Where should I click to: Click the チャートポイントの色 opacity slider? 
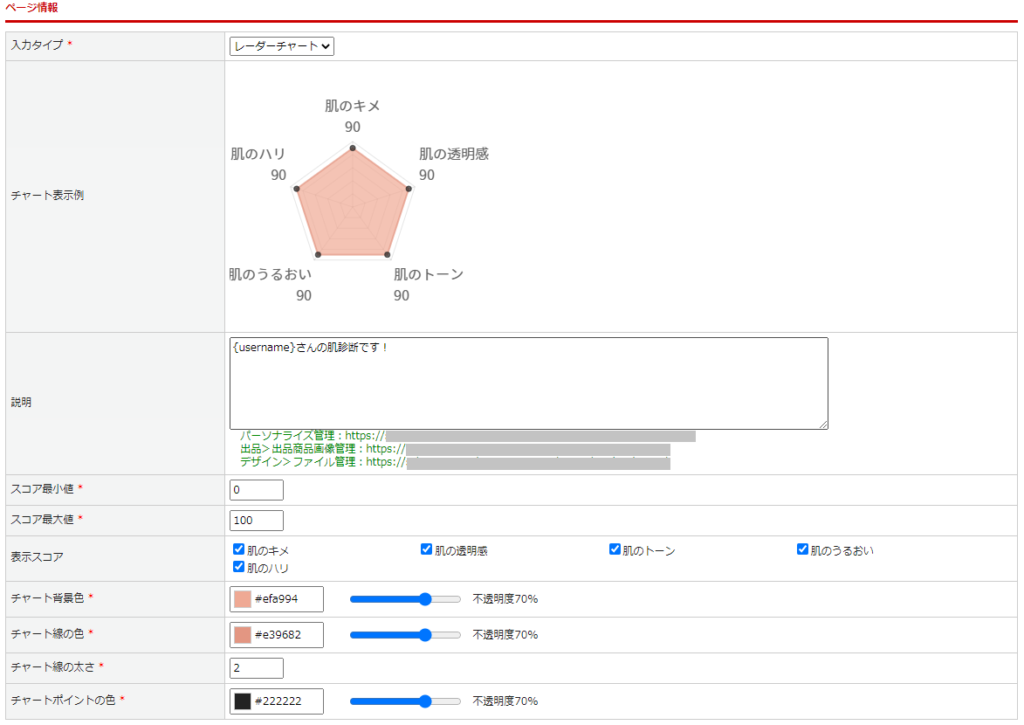[405, 701]
